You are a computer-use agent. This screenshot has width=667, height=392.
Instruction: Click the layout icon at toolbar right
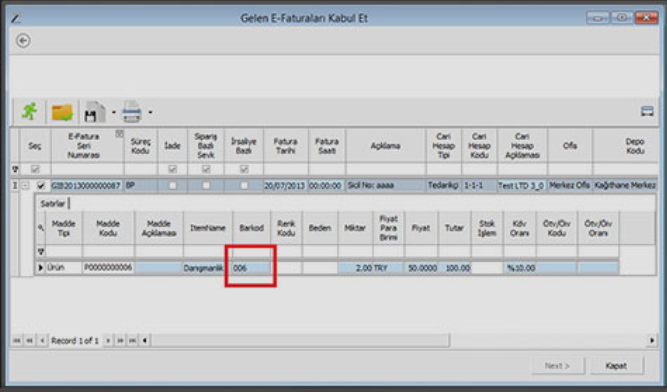tap(647, 111)
